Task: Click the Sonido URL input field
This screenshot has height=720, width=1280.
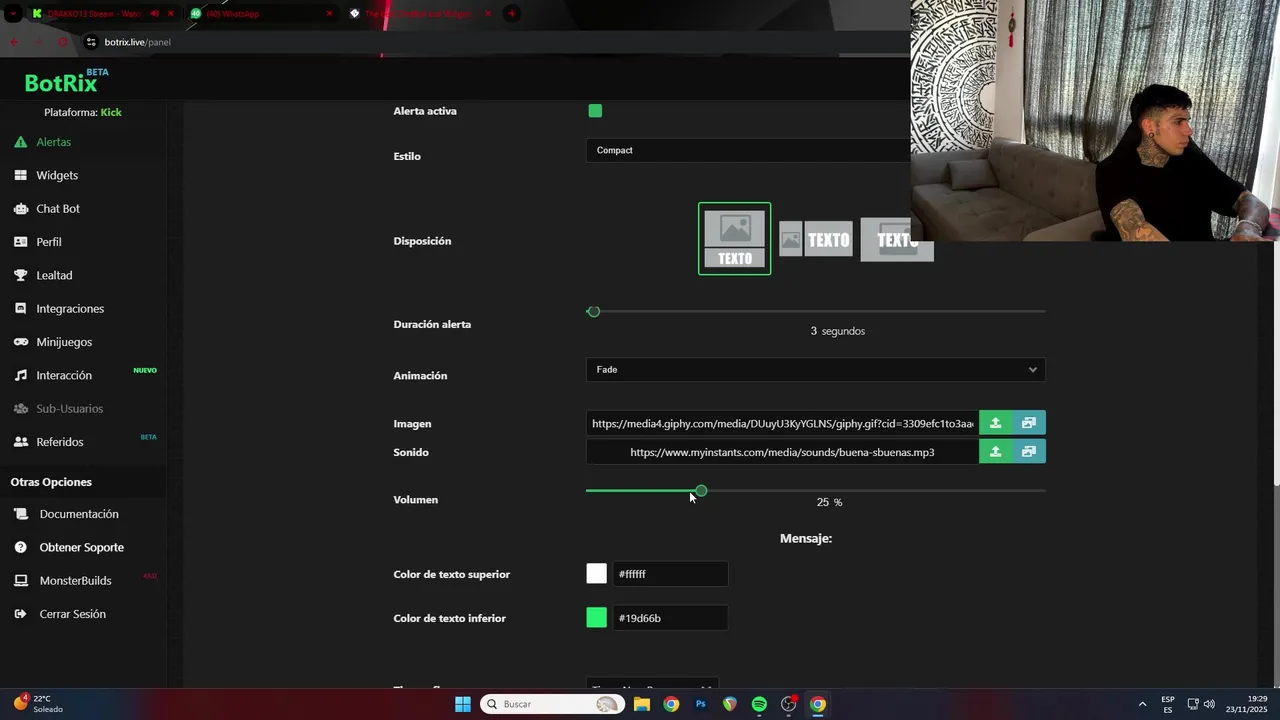Action: coord(782,452)
